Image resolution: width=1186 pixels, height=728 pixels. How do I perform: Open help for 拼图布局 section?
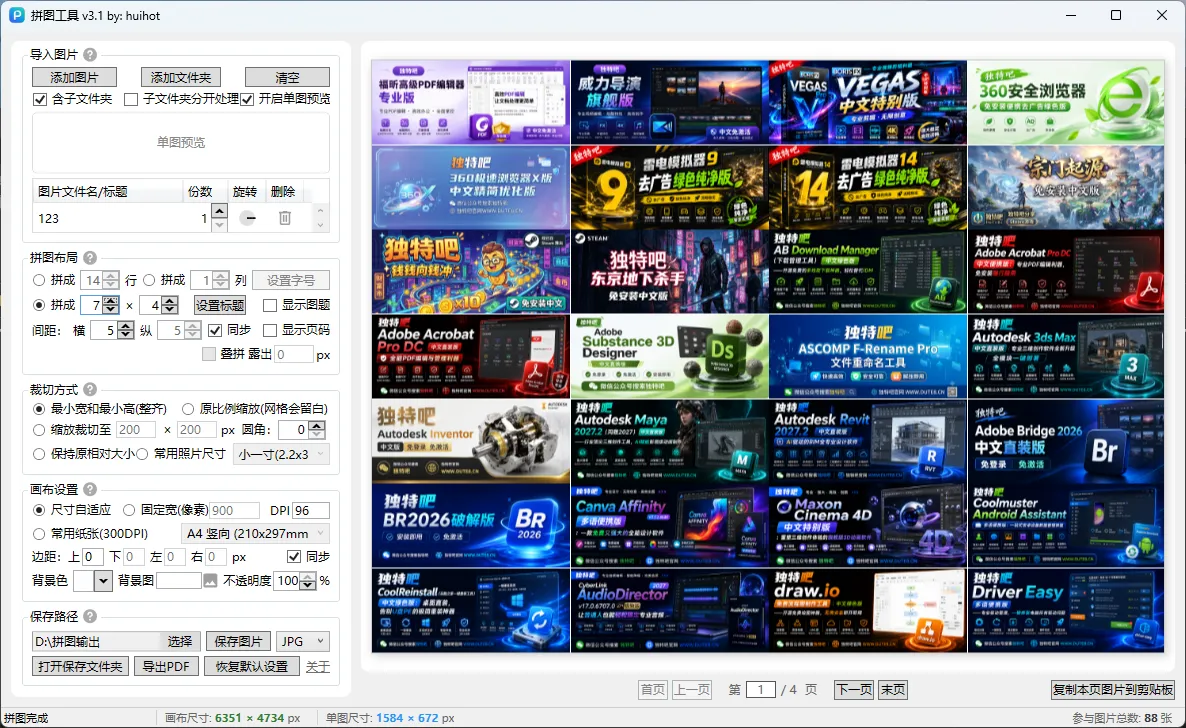(x=90, y=257)
